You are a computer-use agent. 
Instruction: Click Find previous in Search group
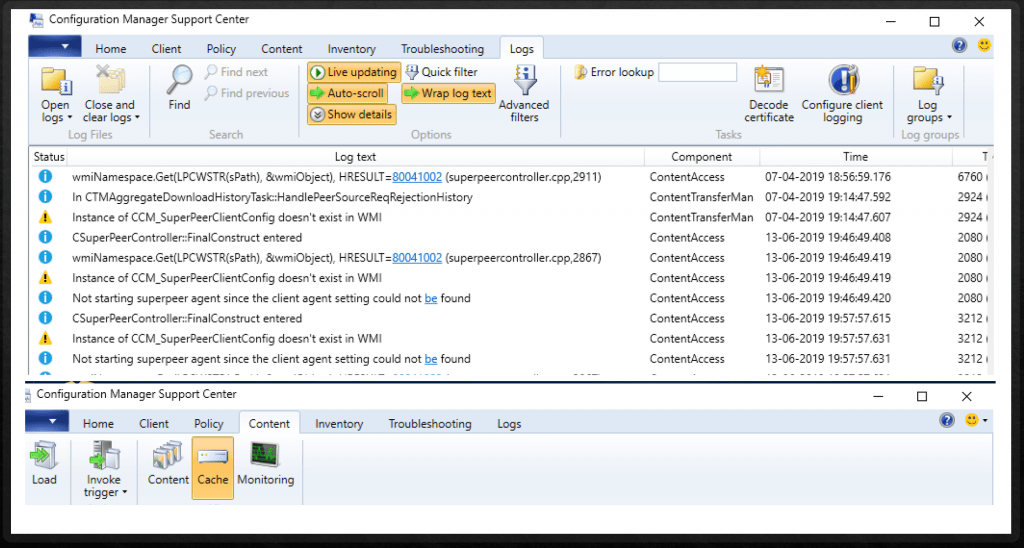247,93
